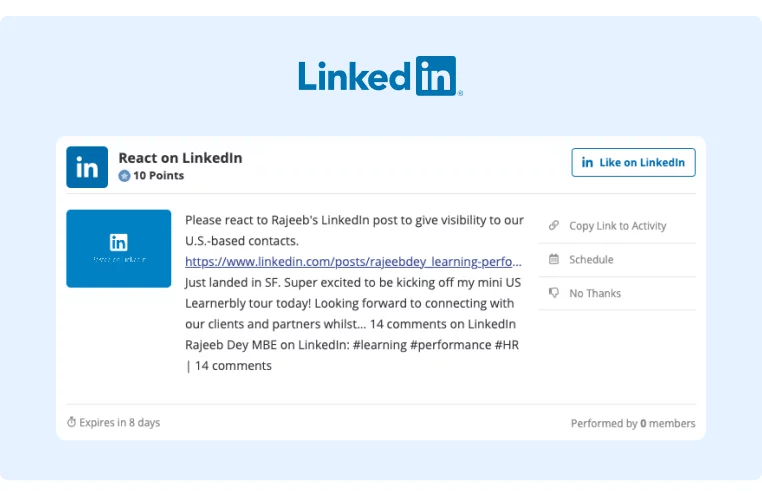Image resolution: width=762 pixels, height=497 pixels.
Task: Click the small in icon inside Like button
Action: 587,162
